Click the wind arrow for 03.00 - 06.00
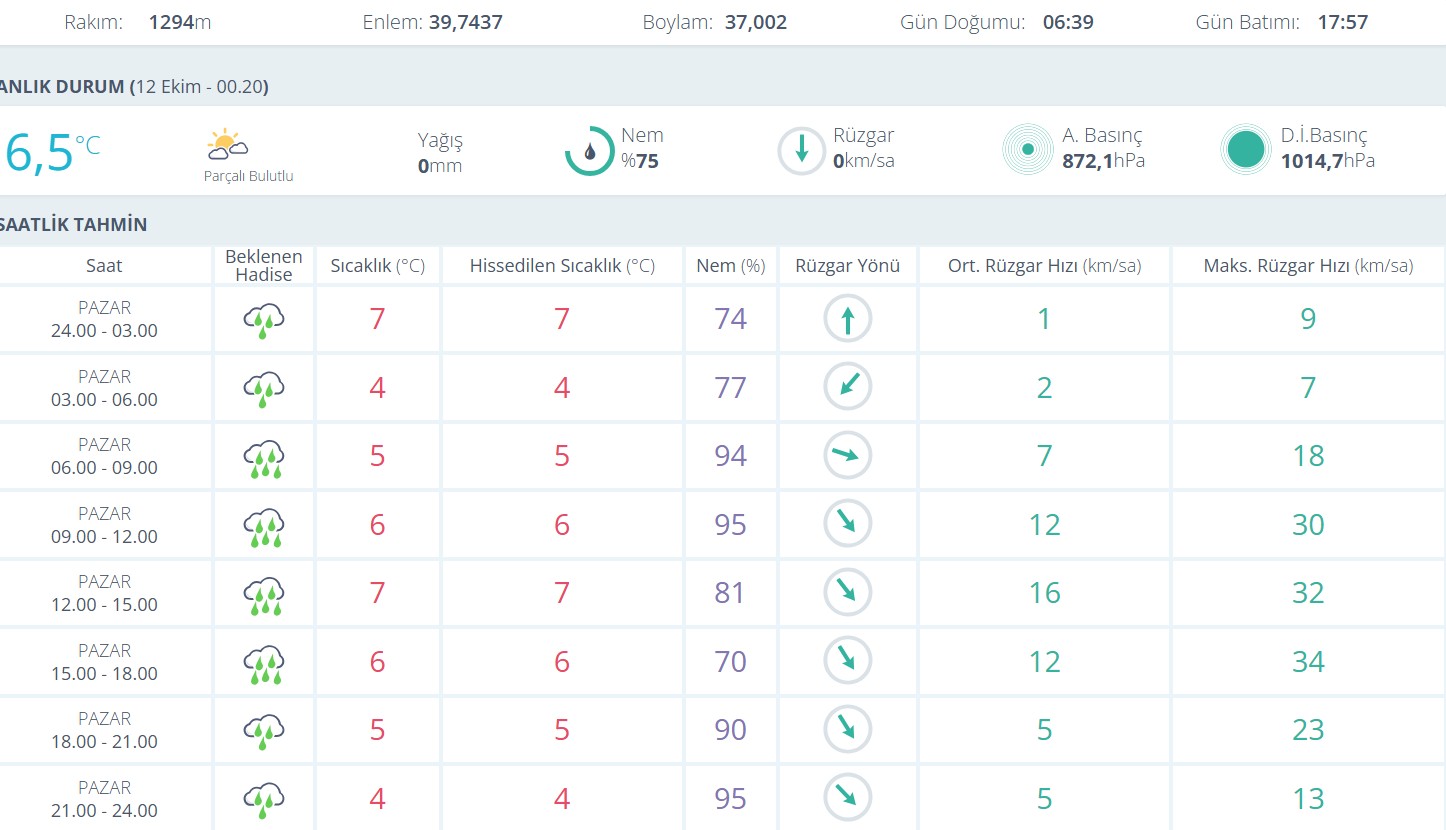1446x830 pixels. pyautogui.click(x=848, y=387)
